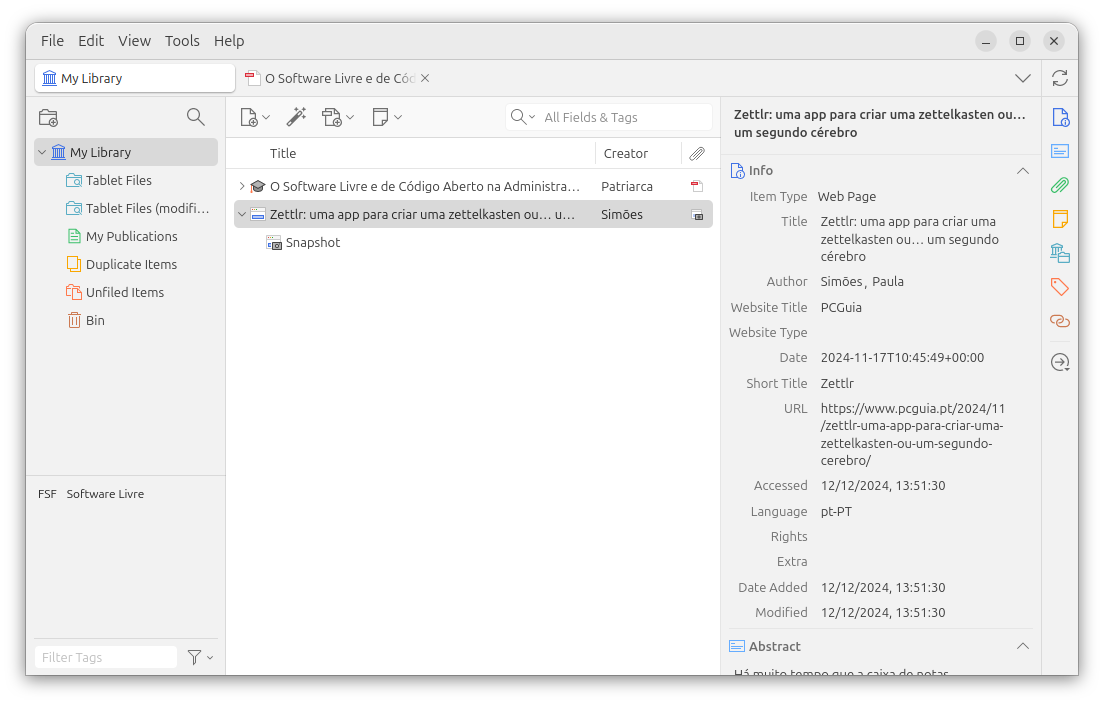Collapse the Abstract section chevron
The width and height of the screenshot is (1104, 704).
1023,646
